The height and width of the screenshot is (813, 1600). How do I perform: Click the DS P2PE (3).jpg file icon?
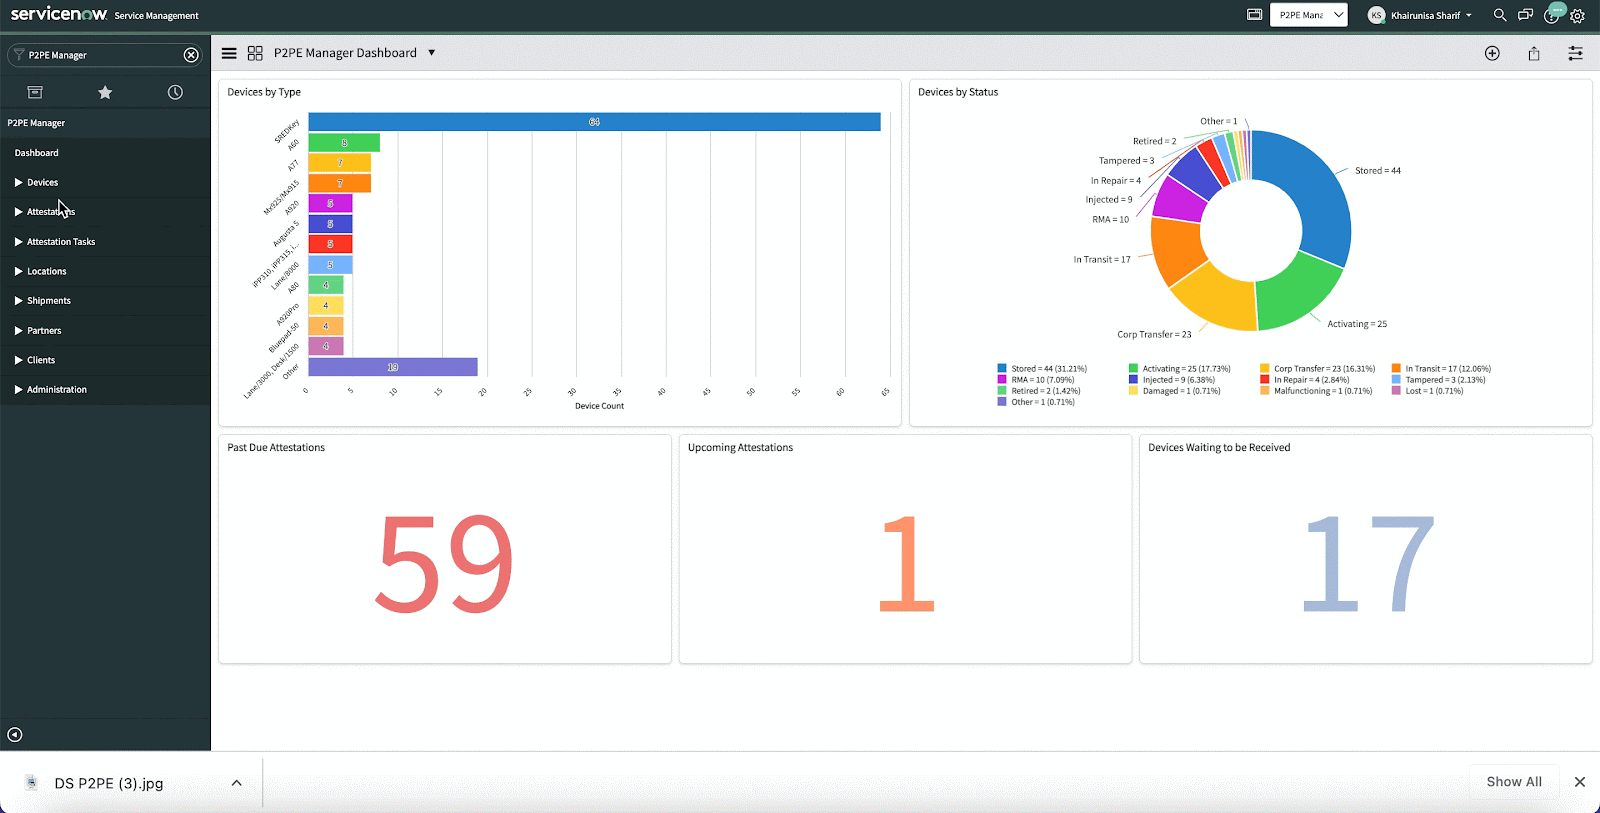[x=31, y=783]
